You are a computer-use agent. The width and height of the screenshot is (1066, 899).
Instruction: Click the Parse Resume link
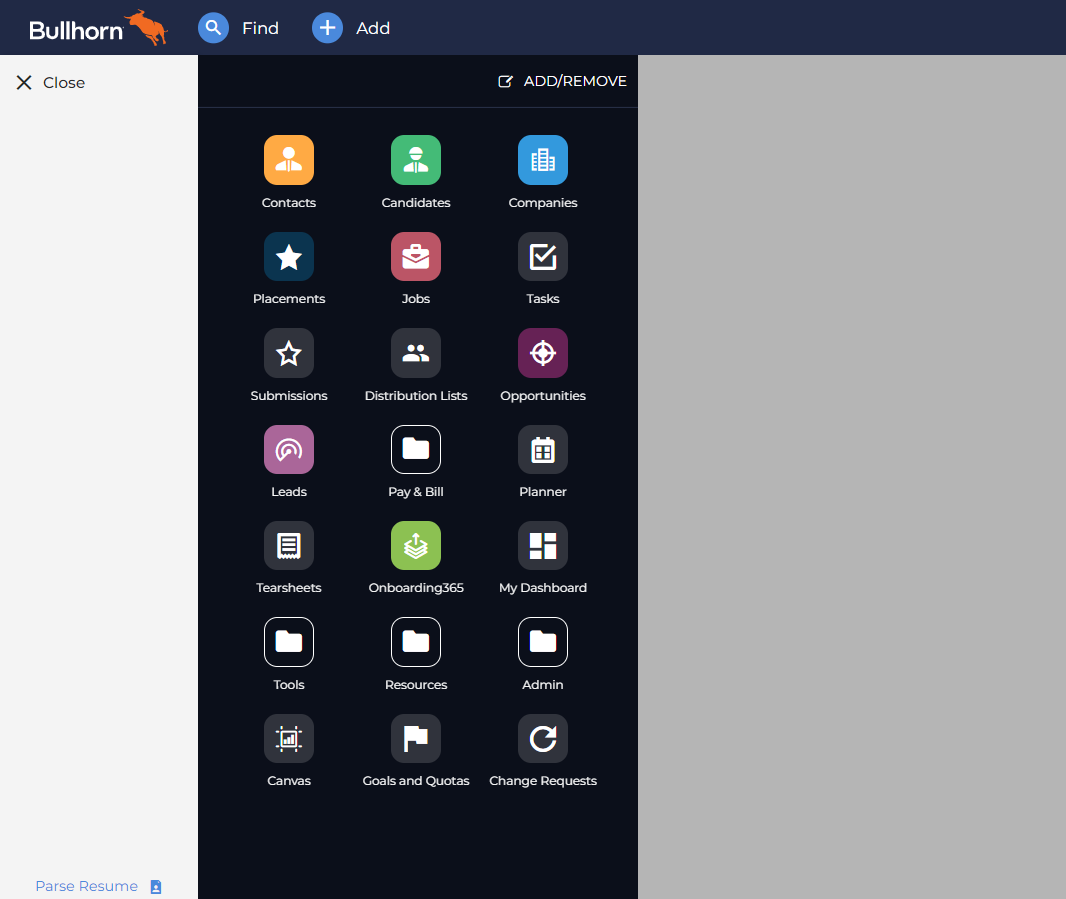(86, 886)
